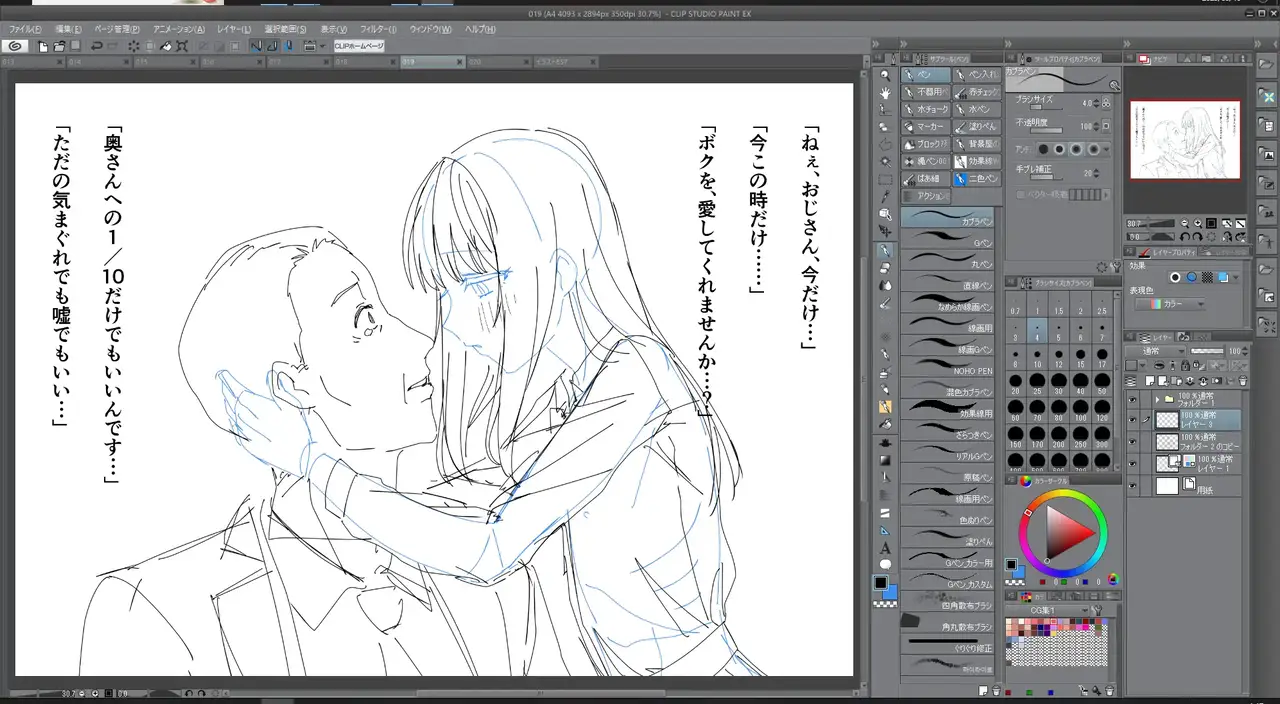Select the magnifier Zoom tool

[885, 75]
